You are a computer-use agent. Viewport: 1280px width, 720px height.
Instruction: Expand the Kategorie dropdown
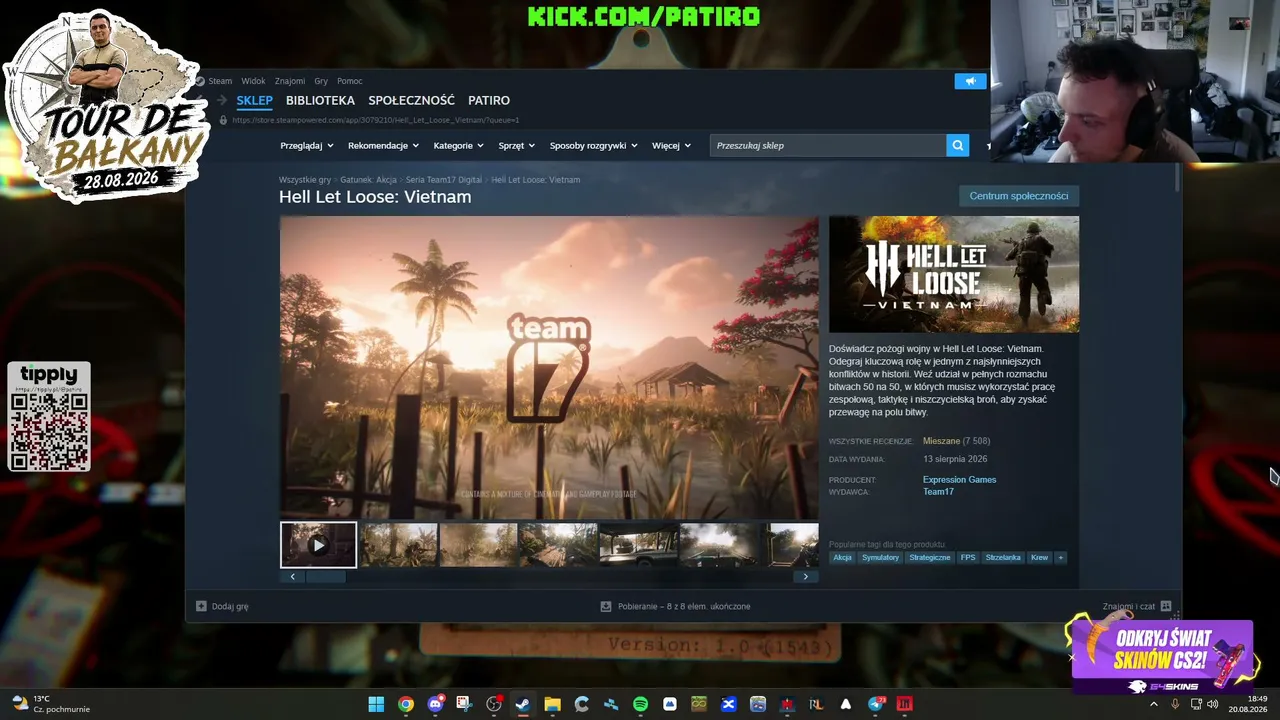(458, 146)
